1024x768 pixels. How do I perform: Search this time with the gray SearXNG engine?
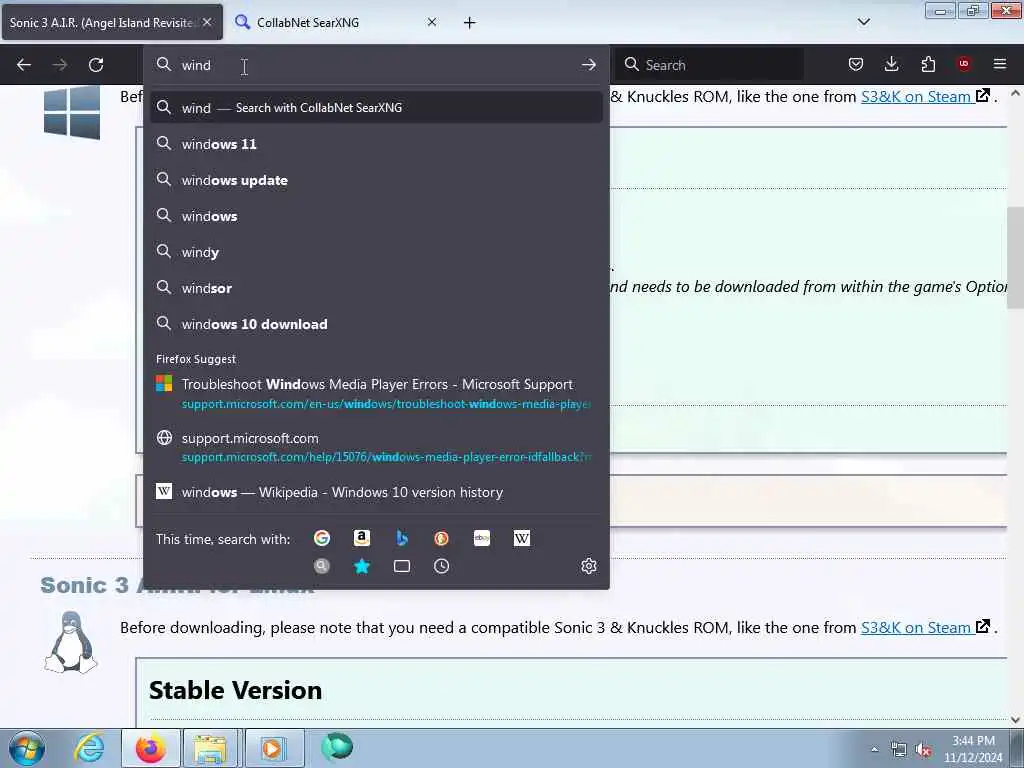(321, 566)
